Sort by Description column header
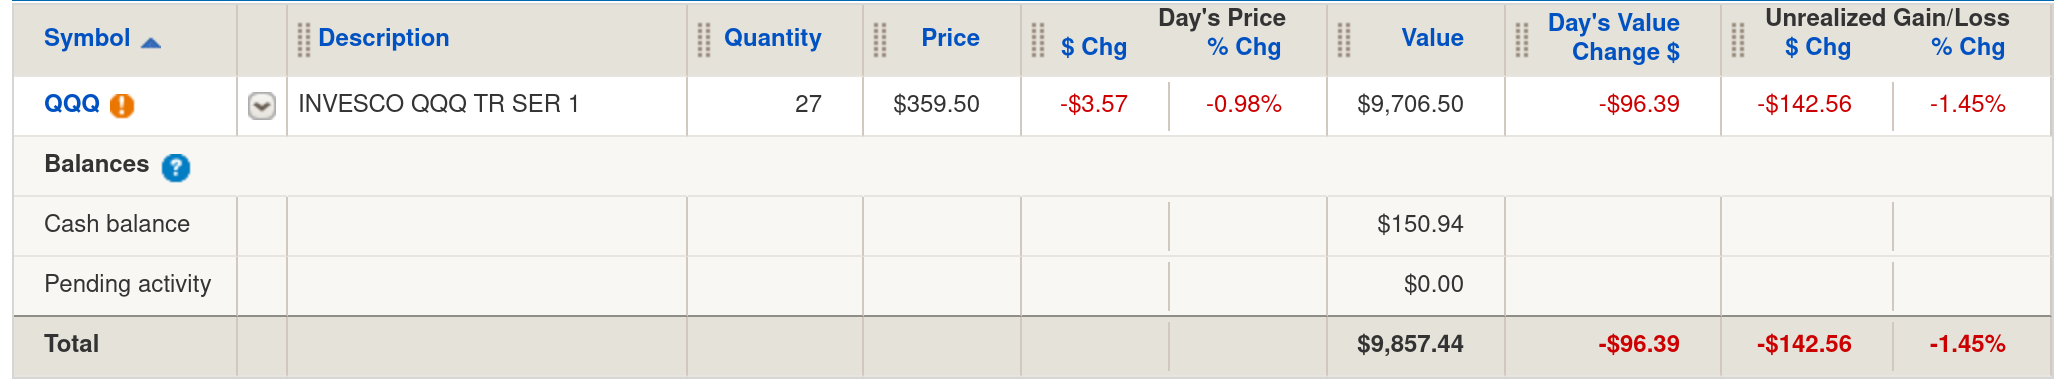 coord(384,38)
